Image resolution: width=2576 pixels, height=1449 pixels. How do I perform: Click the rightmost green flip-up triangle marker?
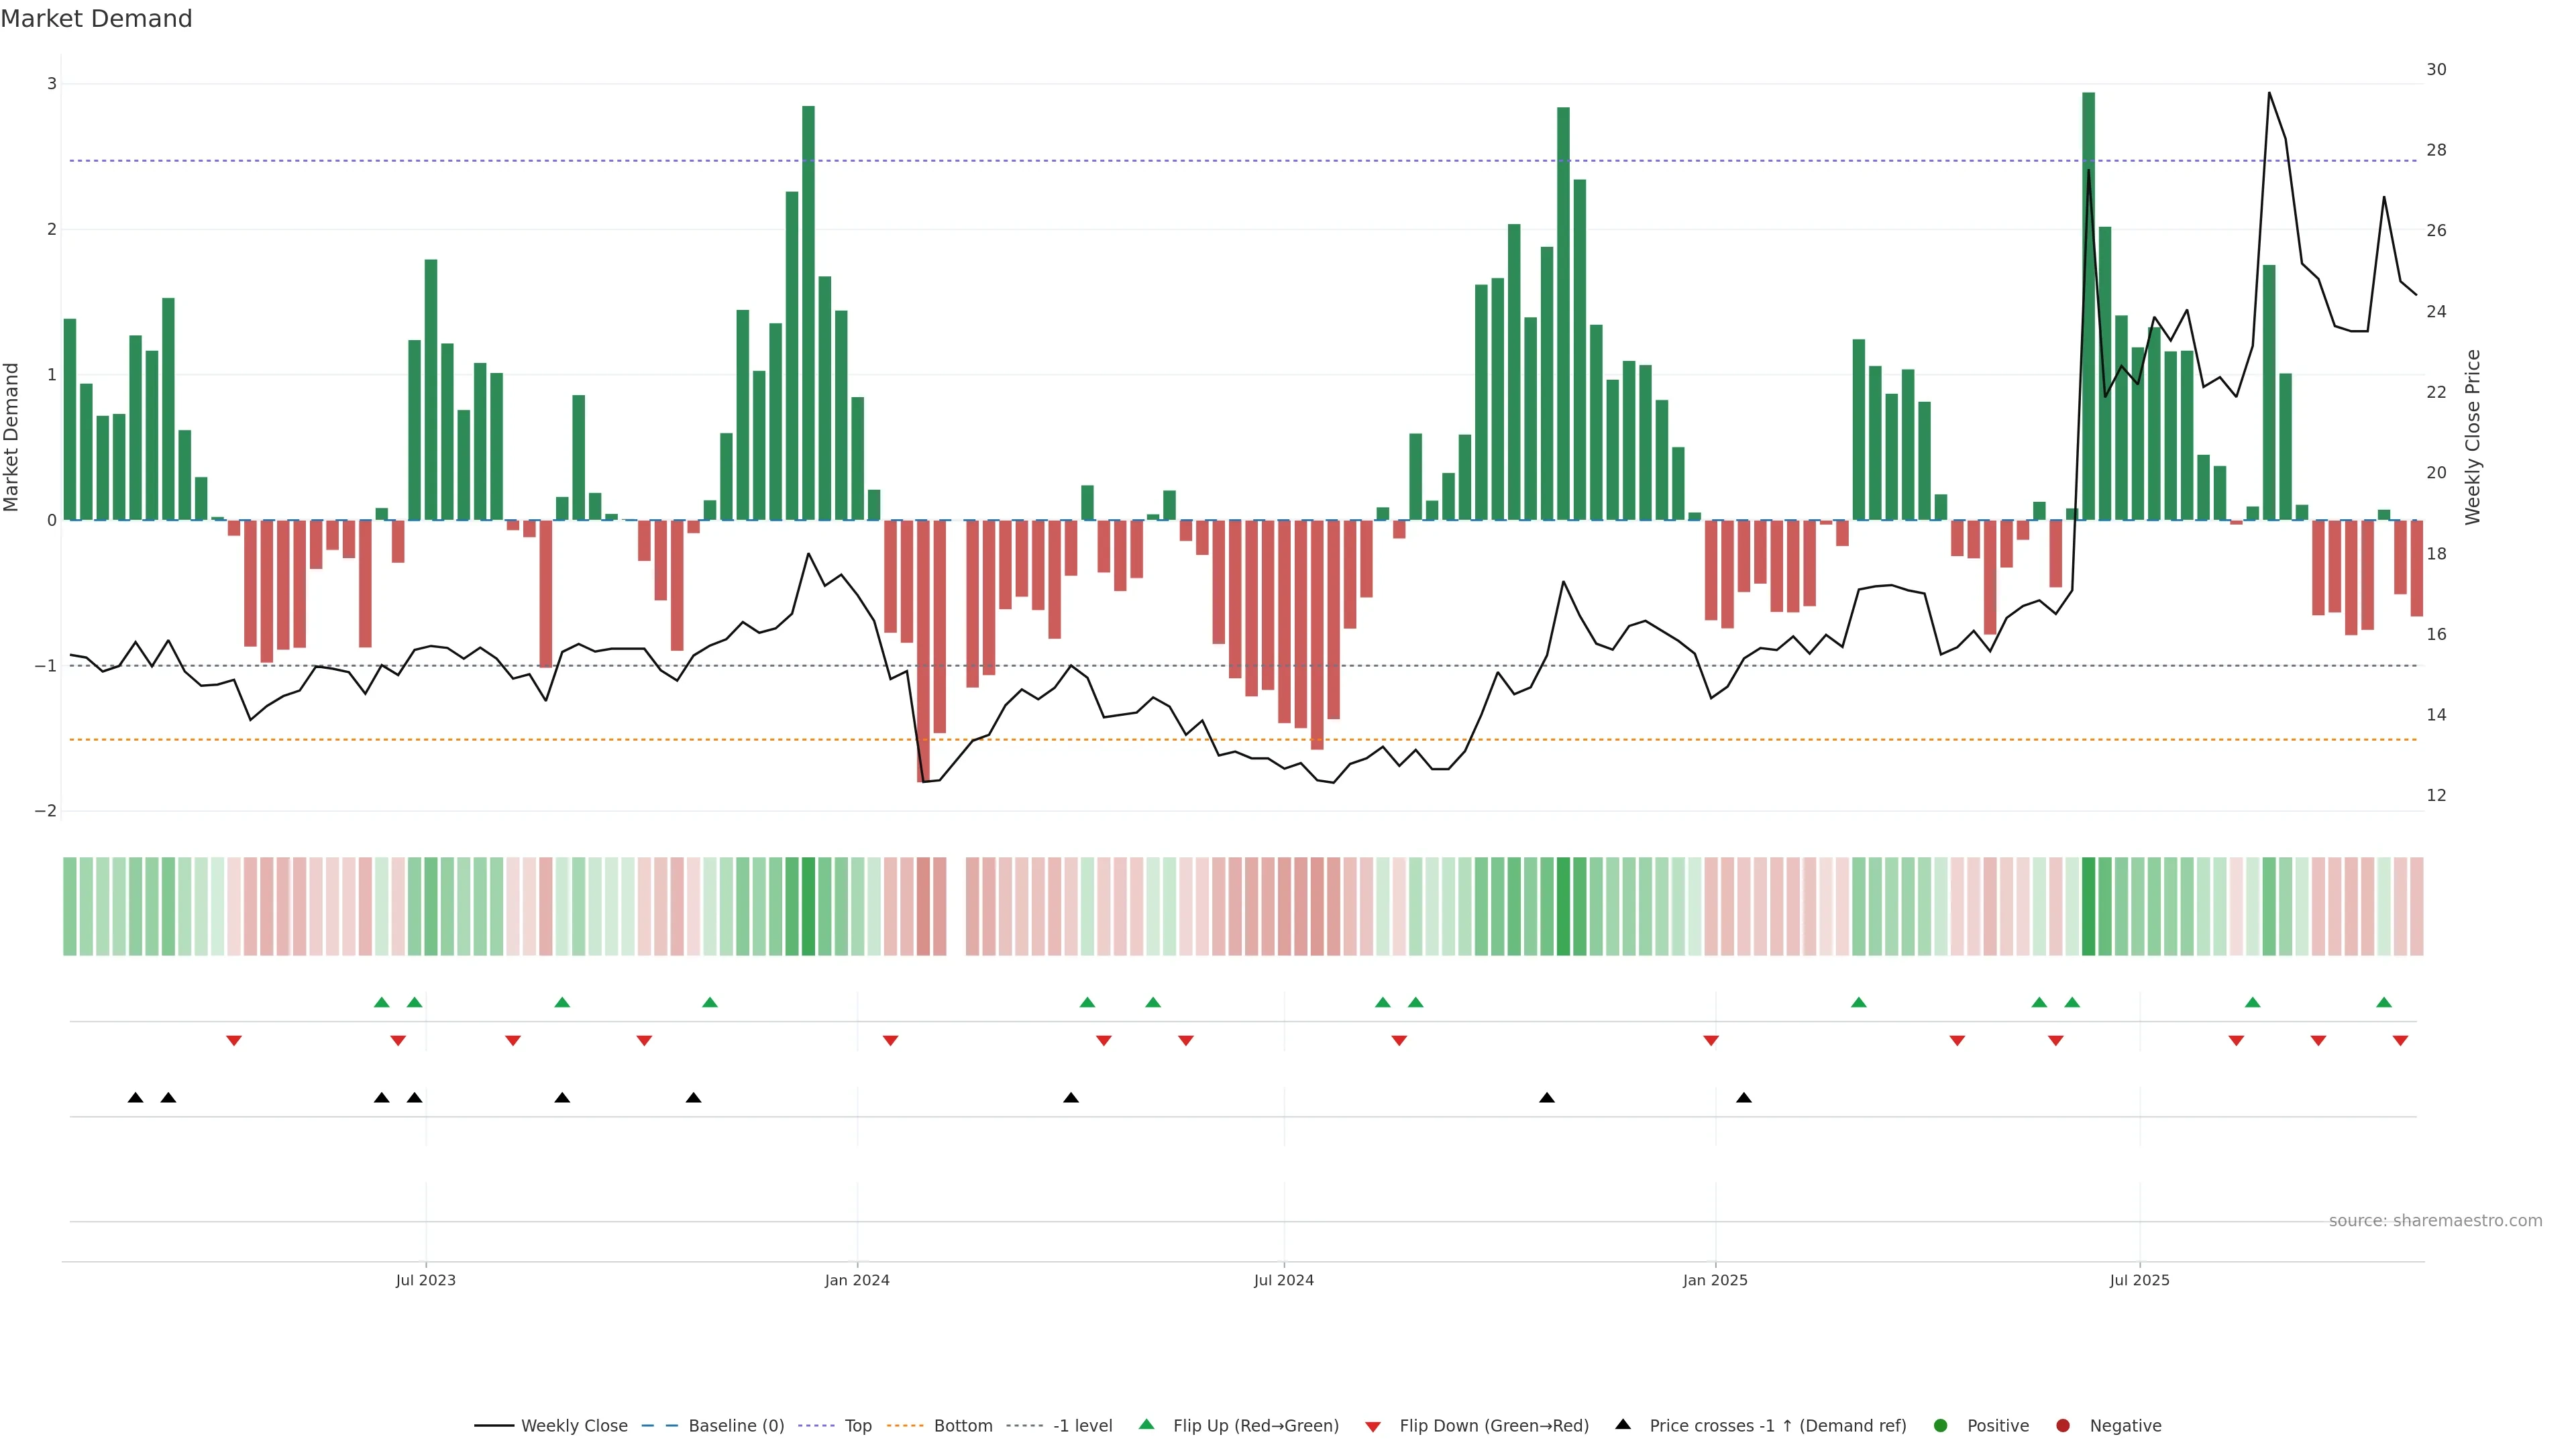coord(2384,1002)
